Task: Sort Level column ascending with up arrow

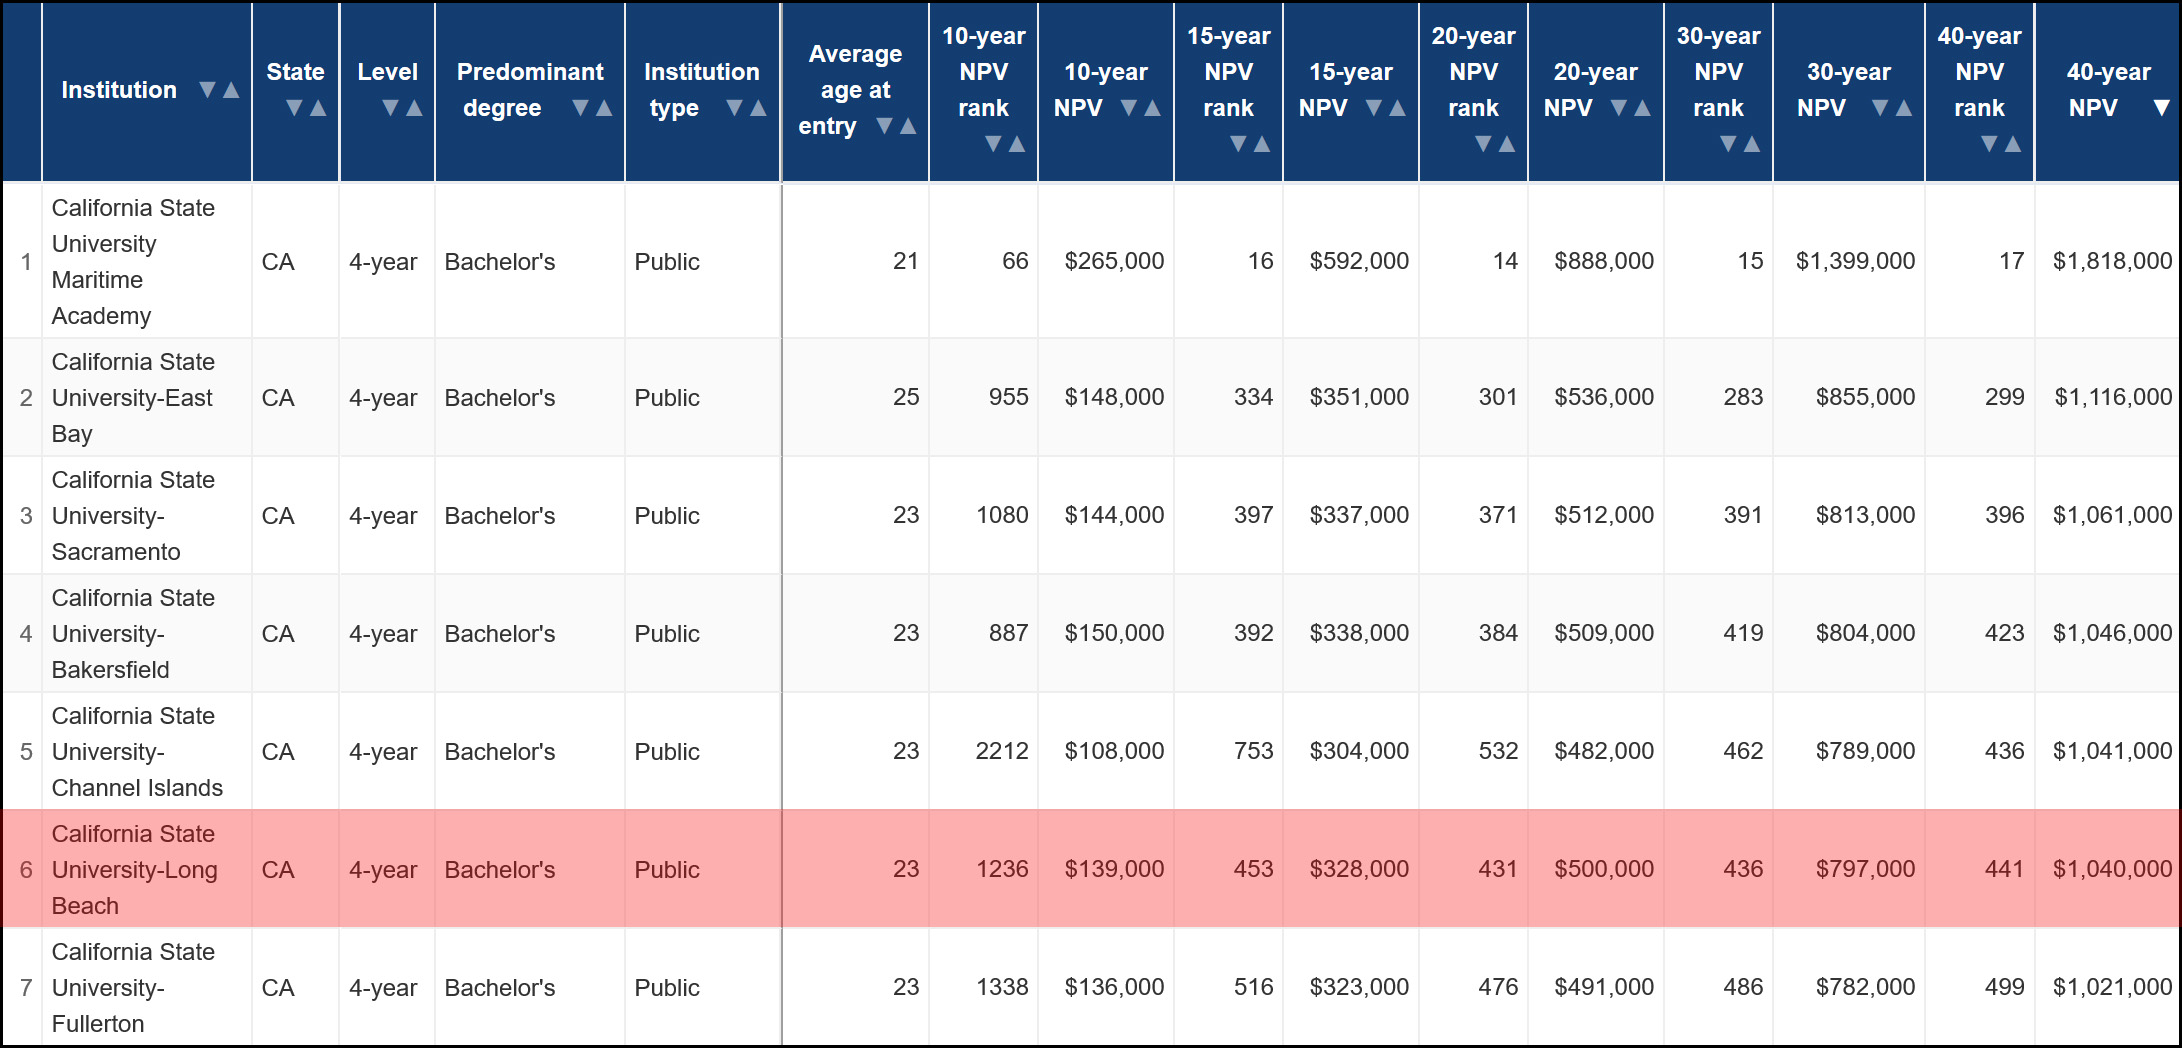Action: point(414,108)
